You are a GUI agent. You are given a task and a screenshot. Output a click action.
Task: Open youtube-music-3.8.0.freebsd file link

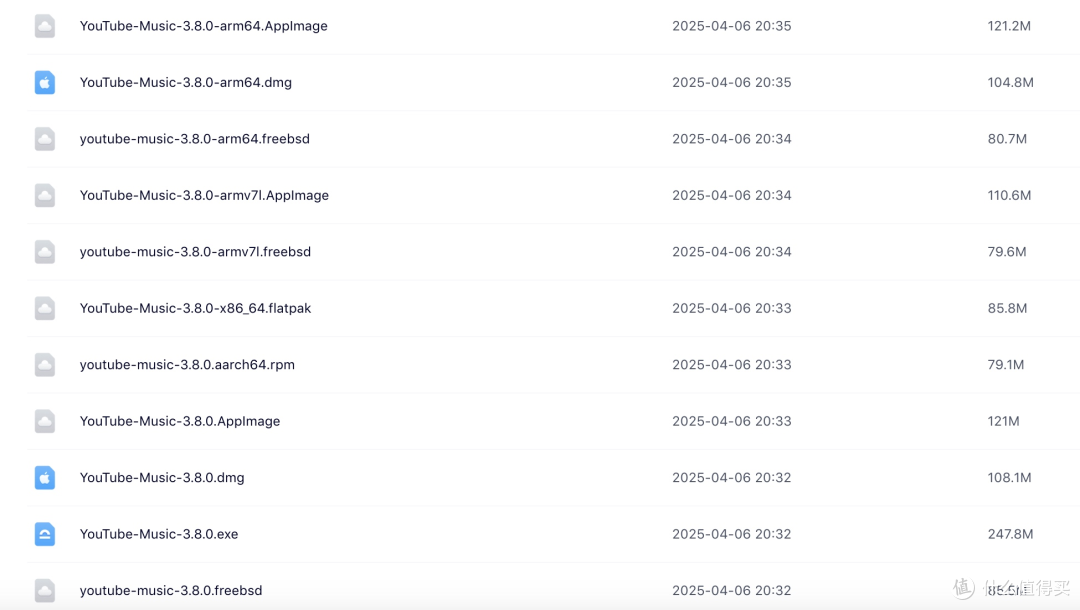(171, 590)
